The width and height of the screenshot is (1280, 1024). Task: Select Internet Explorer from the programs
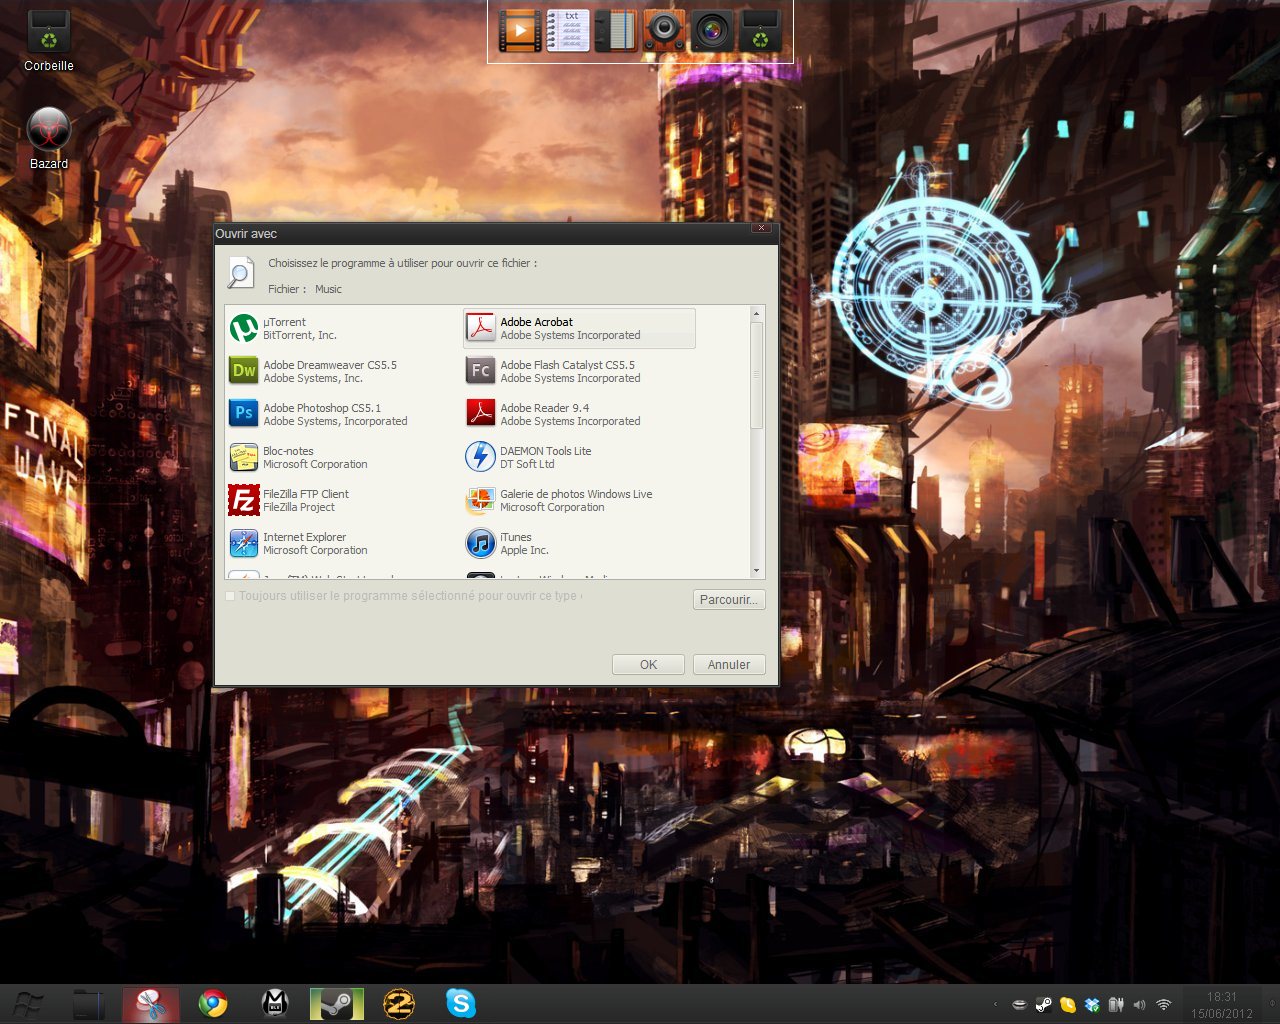coord(305,543)
